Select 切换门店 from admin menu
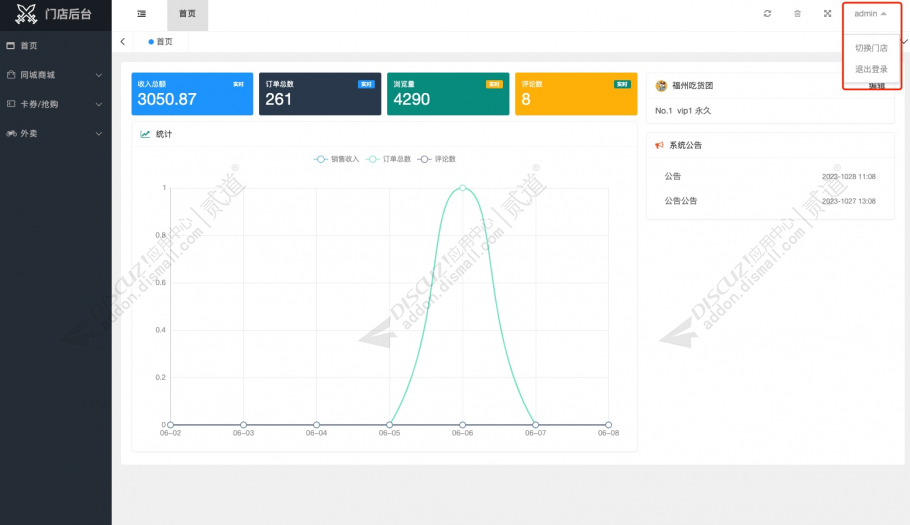This screenshot has width=910, height=525. (871, 48)
